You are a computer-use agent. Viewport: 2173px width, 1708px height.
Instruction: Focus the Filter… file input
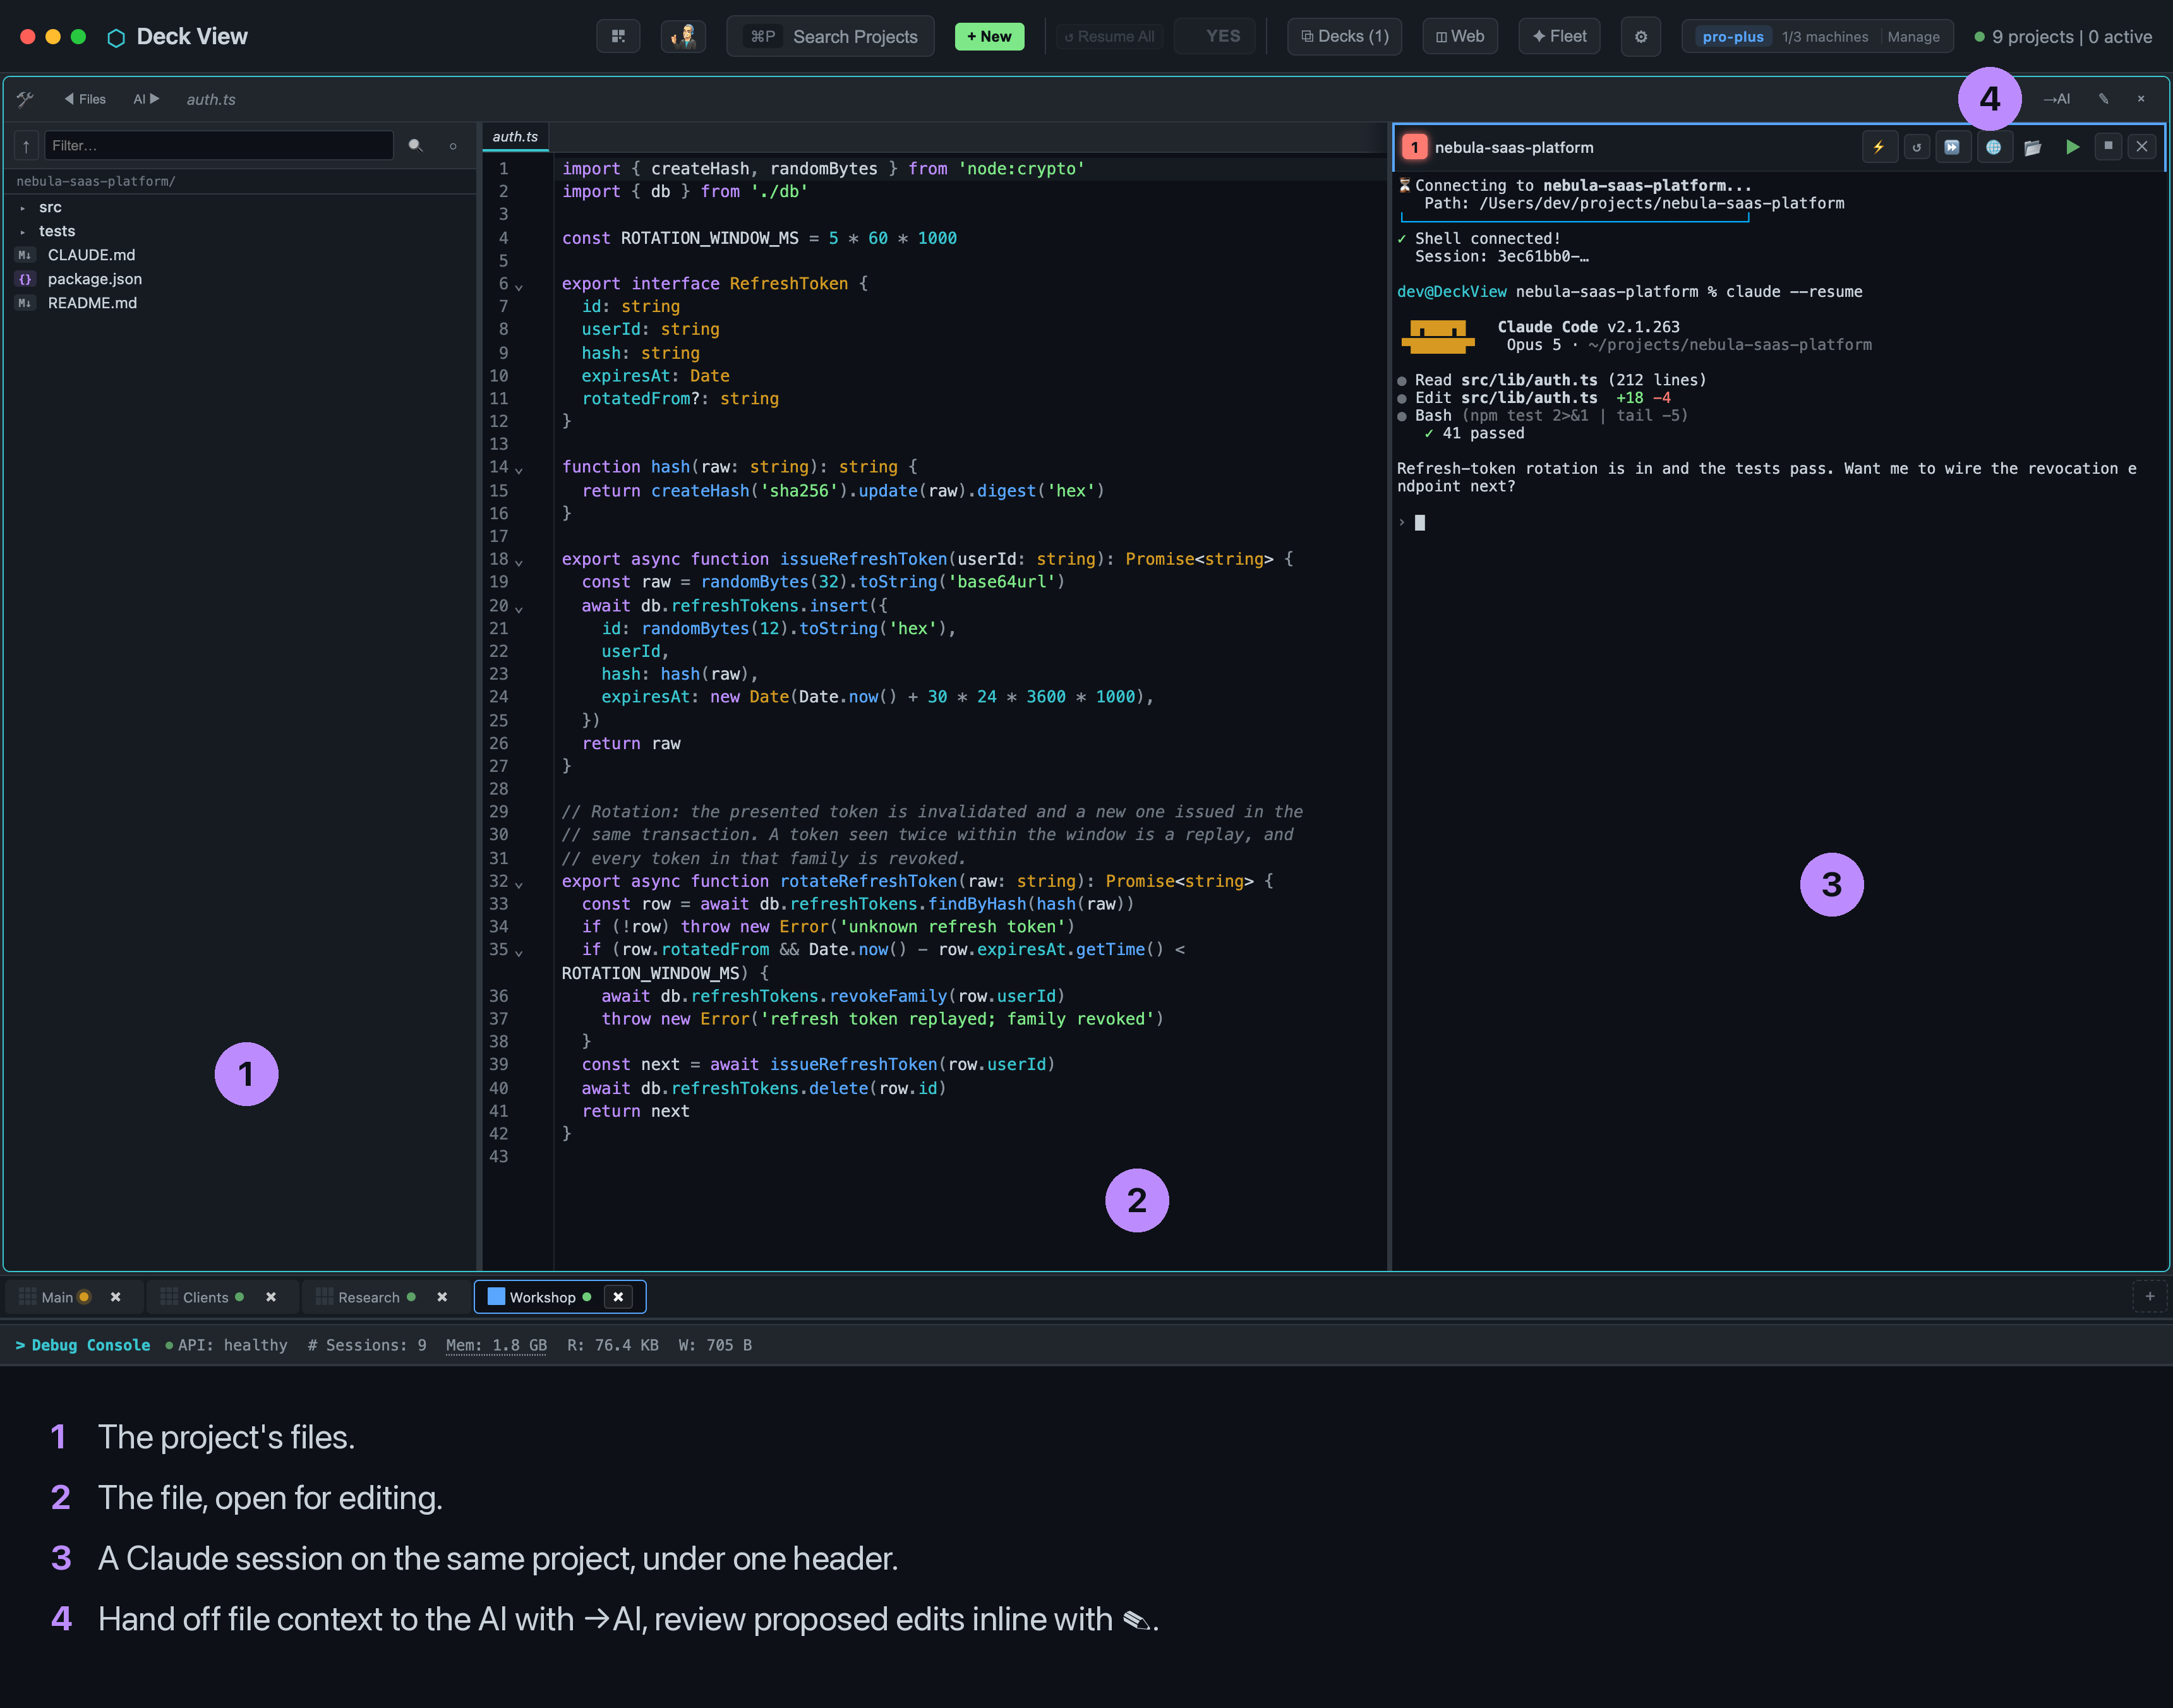click(218, 146)
